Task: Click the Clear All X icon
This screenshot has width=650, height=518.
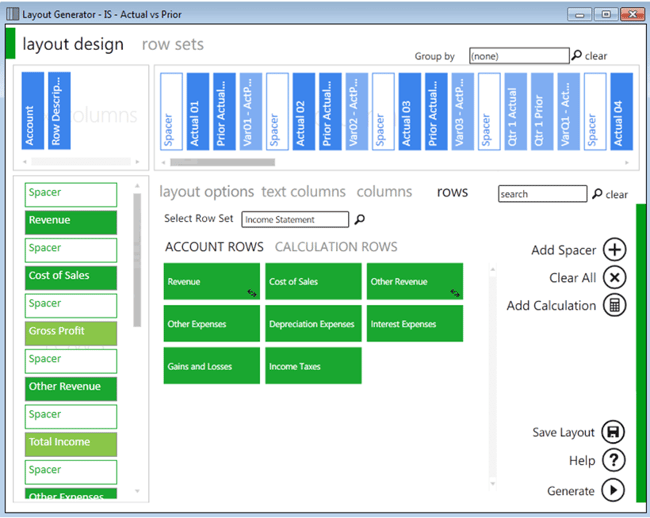Action: click(614, 278)
